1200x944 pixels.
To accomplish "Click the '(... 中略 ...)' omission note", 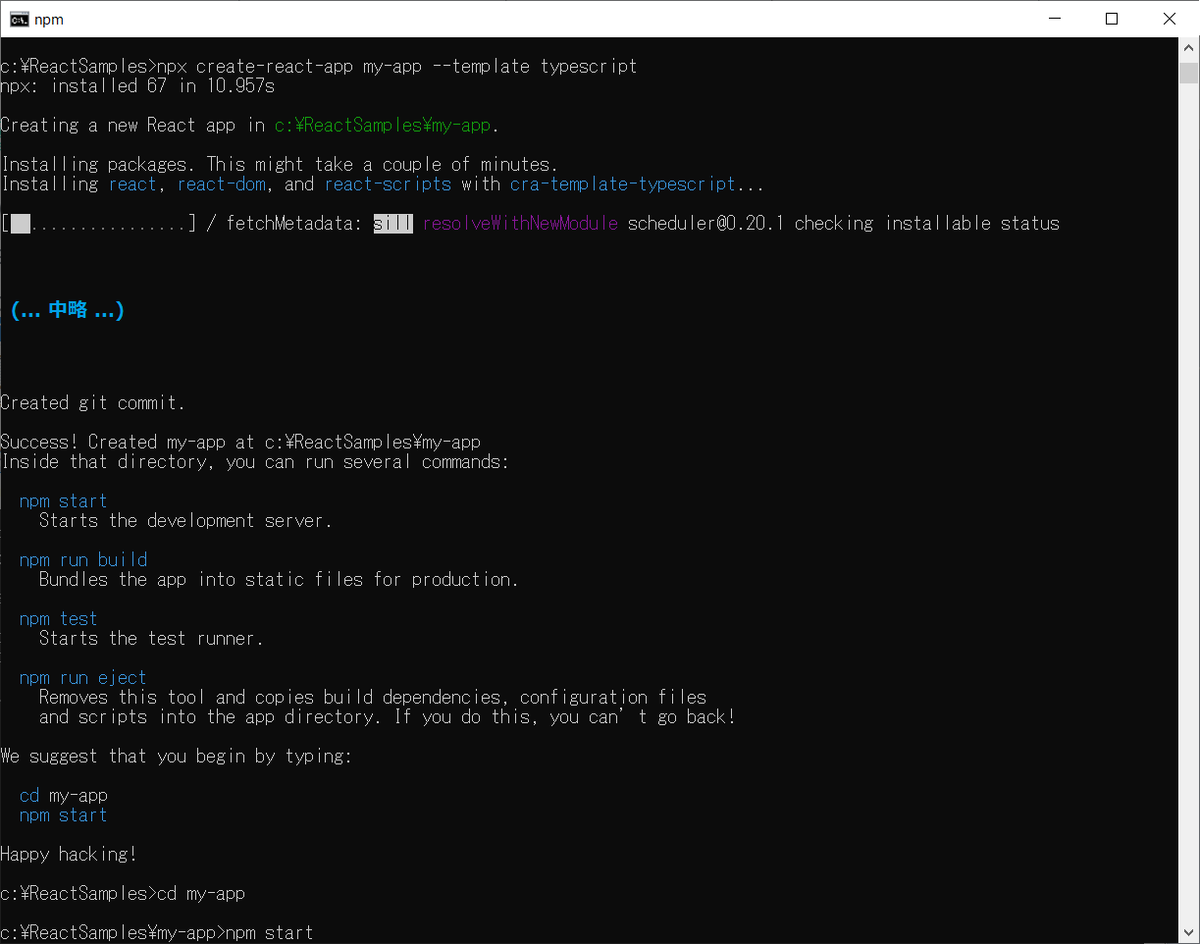I will tap(67, 310).
